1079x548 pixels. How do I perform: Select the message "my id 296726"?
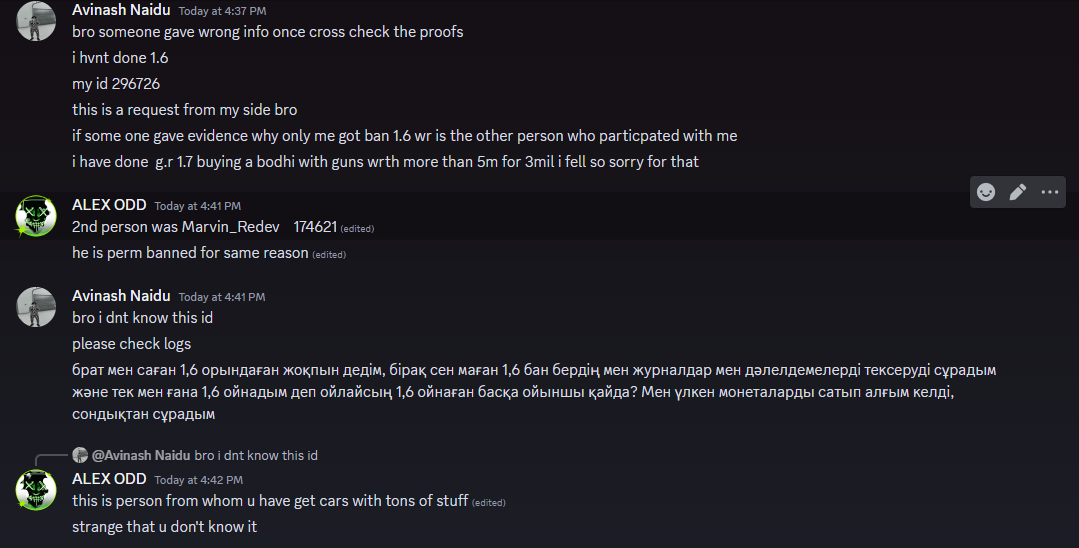pos(116,84)
